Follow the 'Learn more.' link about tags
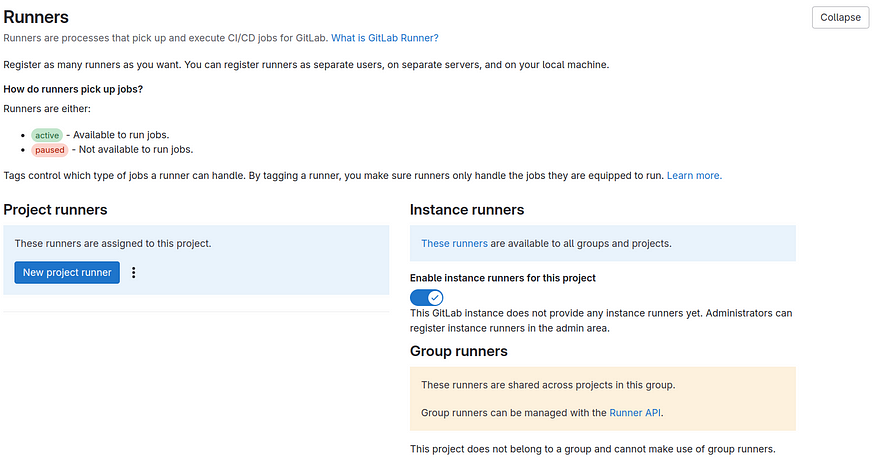875x466 pixels. click(x=694, y=175)
